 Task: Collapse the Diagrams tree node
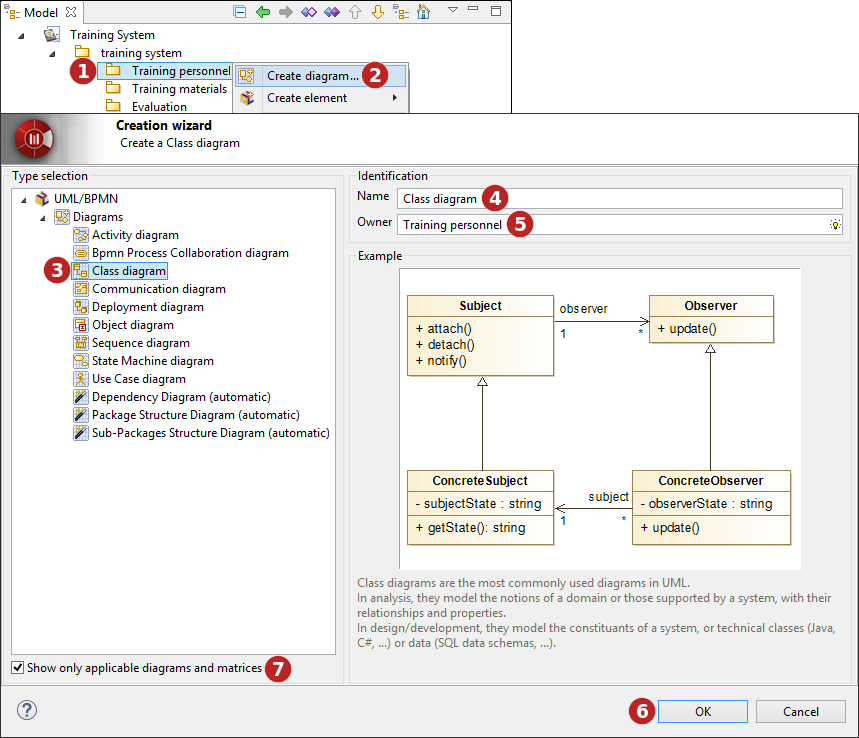(x=42, y=217)
